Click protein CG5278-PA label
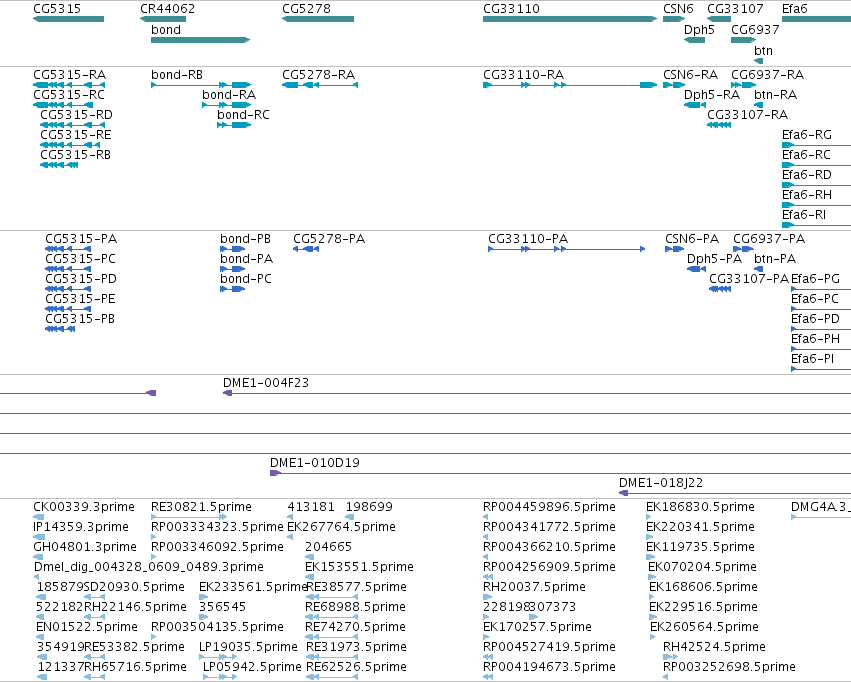 click(x=329, y=239)
